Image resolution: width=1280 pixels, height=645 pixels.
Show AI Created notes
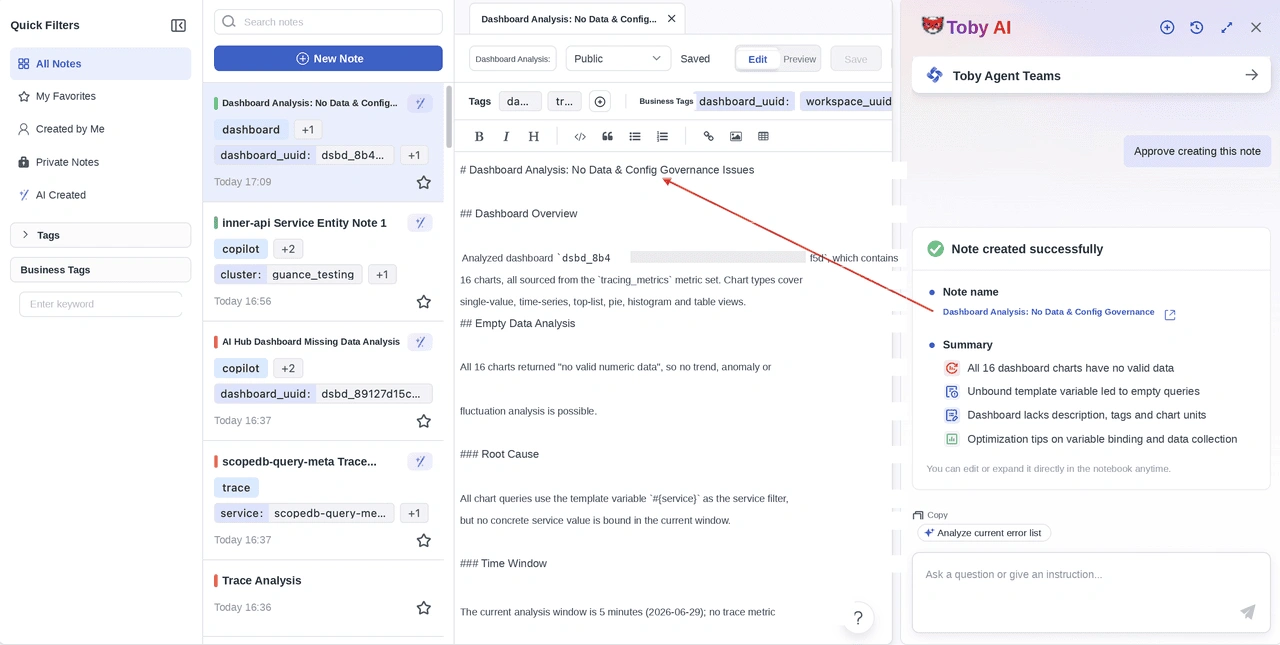click(x=100, y=195)
